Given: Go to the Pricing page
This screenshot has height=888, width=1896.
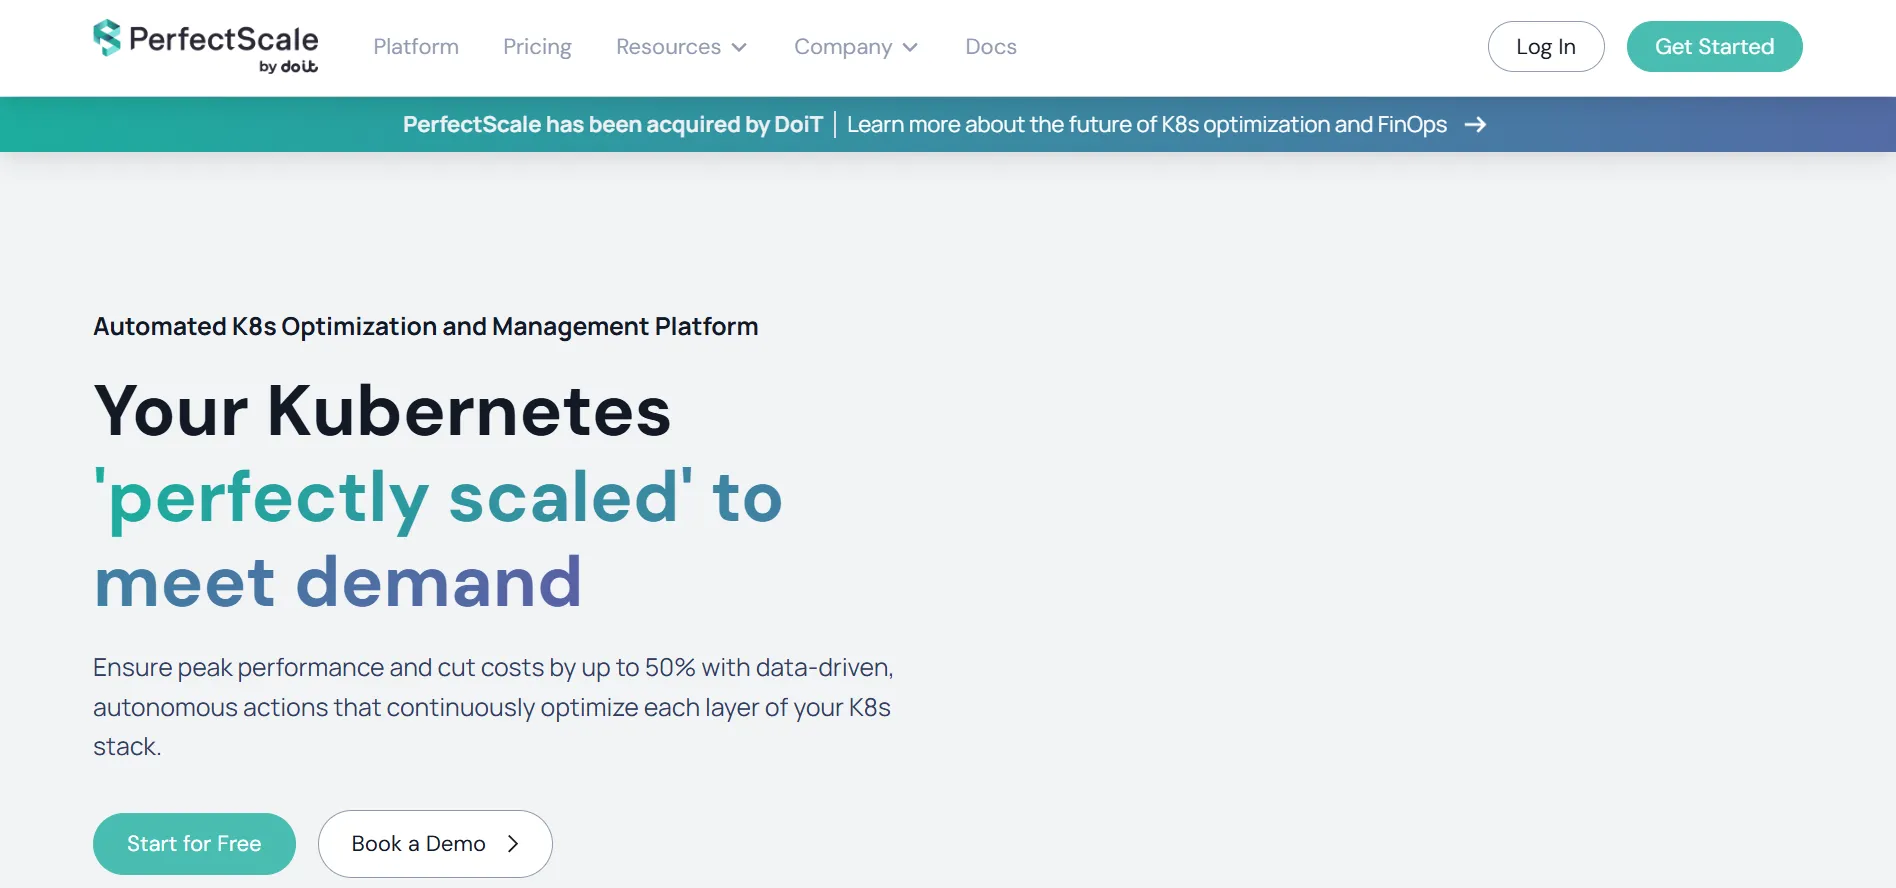Looking at the screenshot, I should (x=537, y=47).
